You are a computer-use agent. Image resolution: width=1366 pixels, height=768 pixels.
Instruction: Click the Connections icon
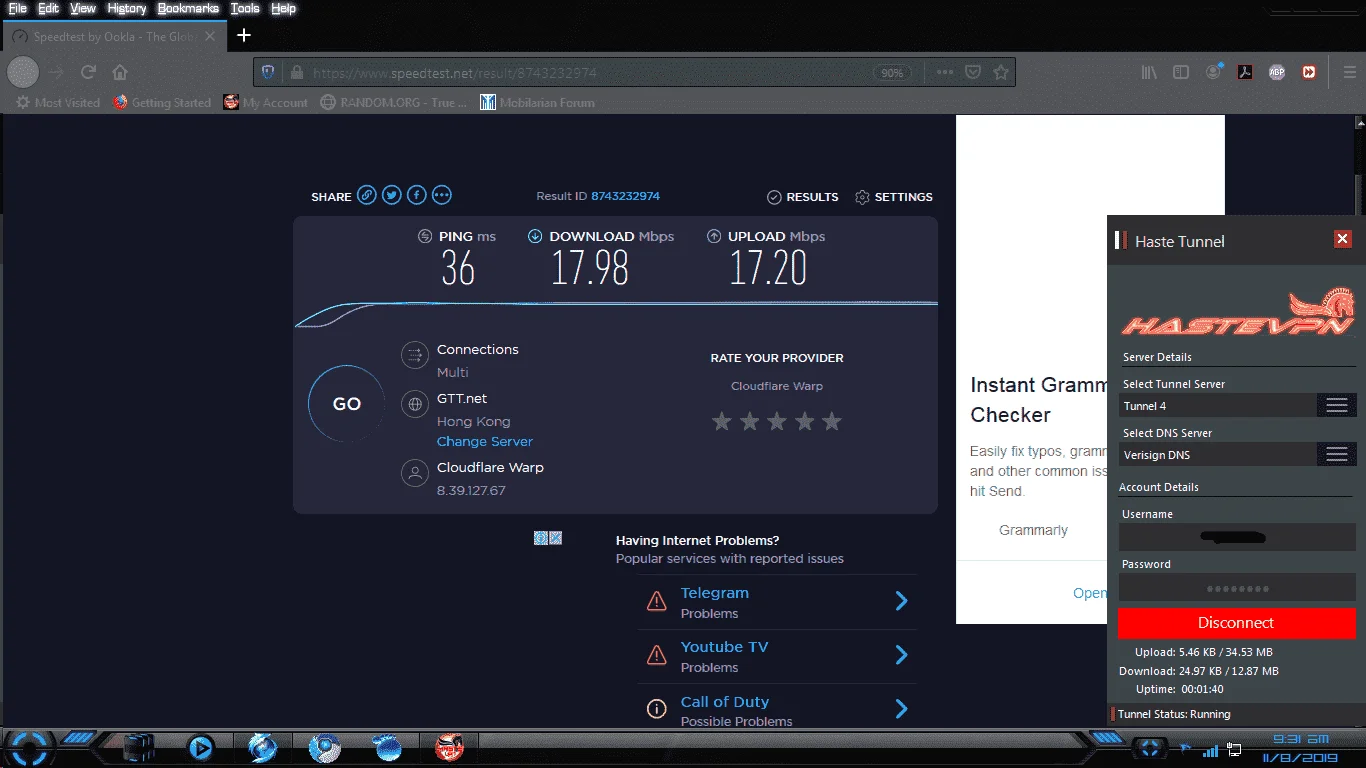tap(415, 355)
